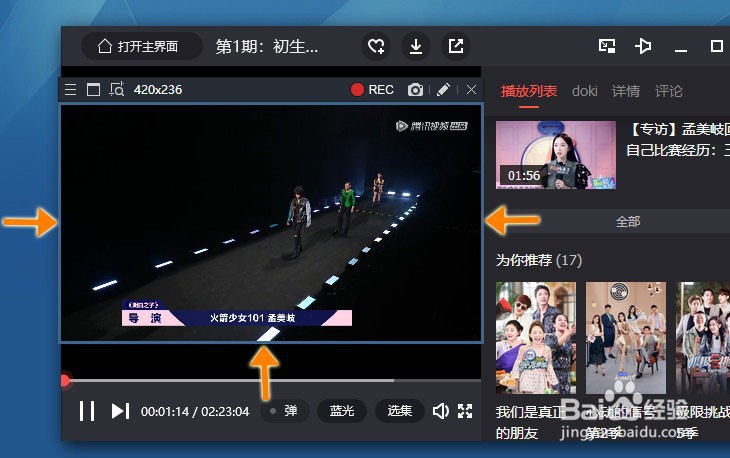Image resolution: width=730 pixels, height=458 pixels.
Task: Click the video progress bar track
Action: point(271,380)
